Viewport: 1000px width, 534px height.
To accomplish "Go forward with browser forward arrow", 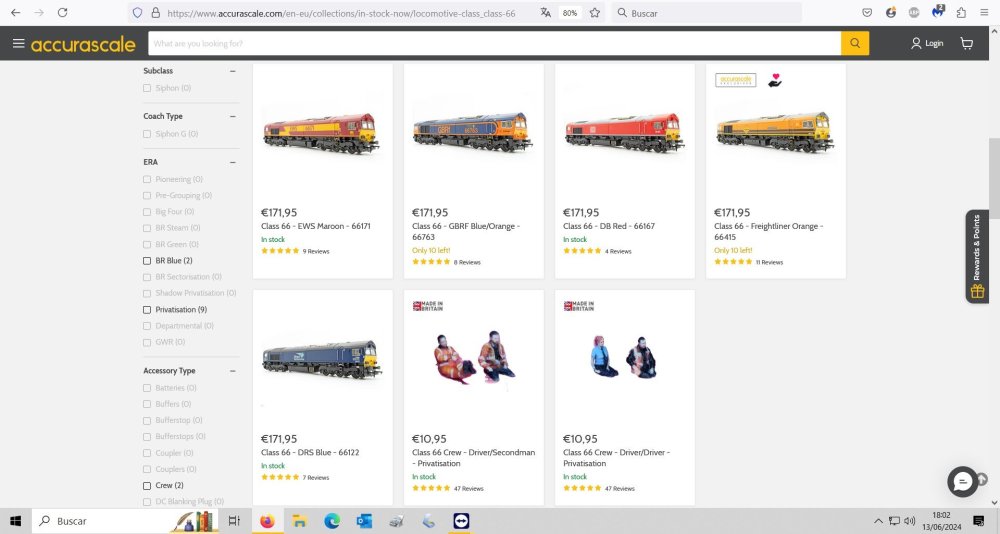I will point(39,13).
